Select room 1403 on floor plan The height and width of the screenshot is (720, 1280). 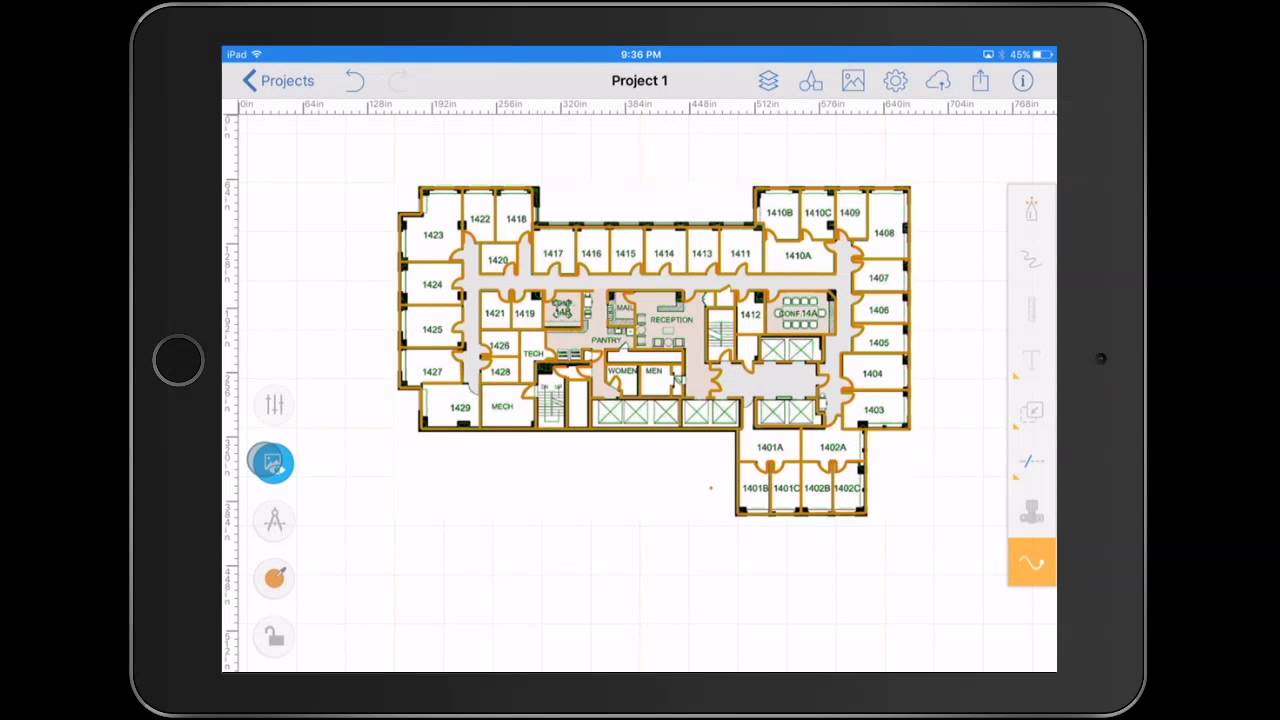click(874, 410)
